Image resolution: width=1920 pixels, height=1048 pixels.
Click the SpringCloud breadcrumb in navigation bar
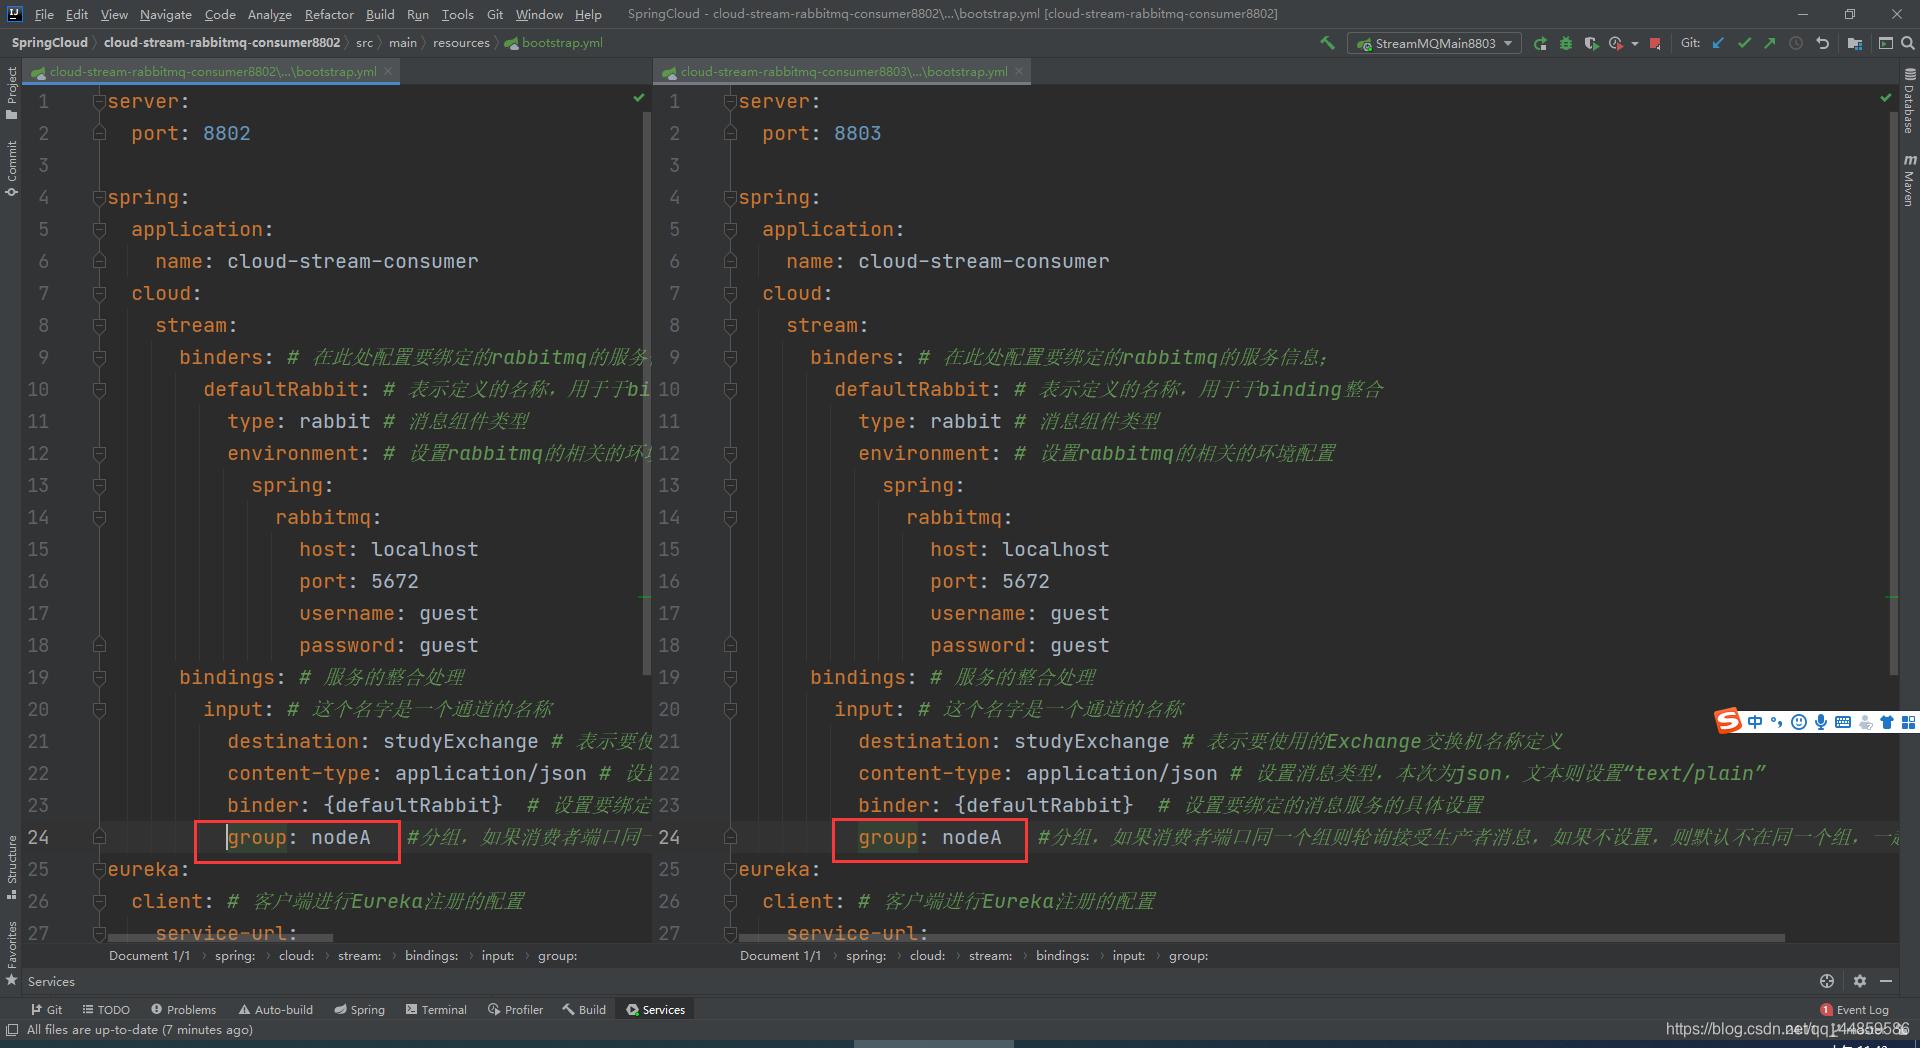49,42
